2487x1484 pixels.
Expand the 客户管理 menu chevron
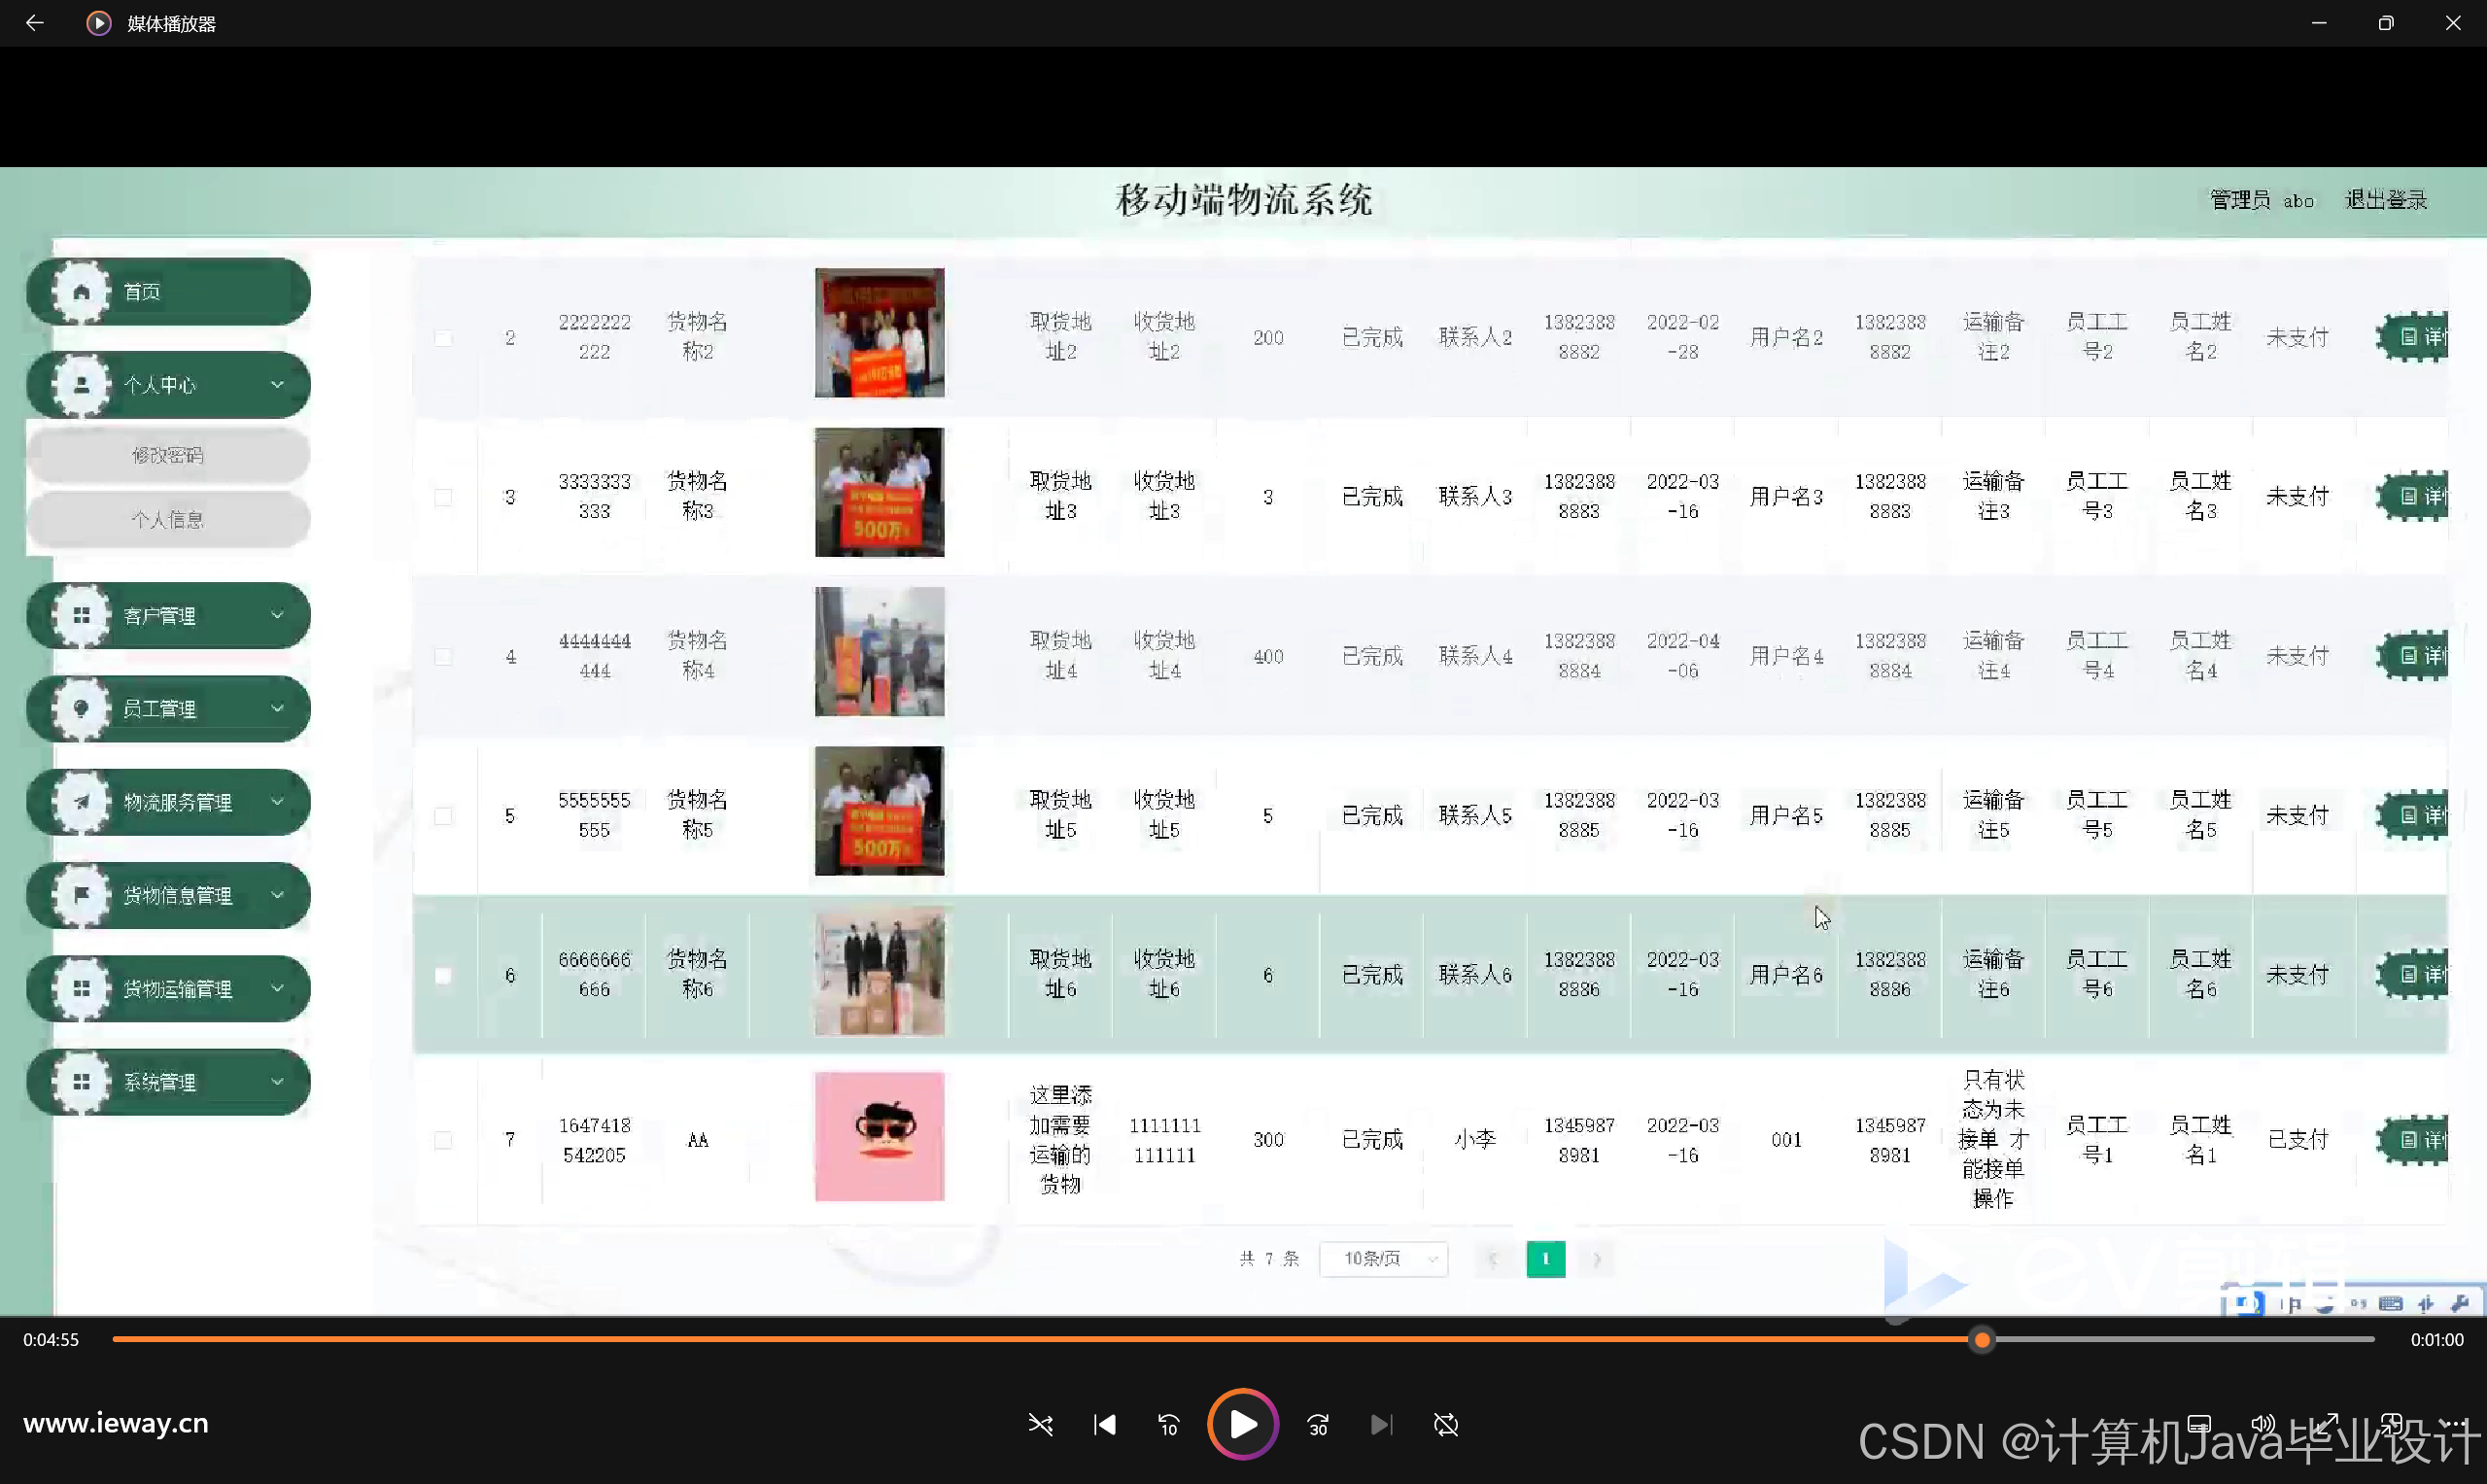pyautogui.click(x=277, y=615)
